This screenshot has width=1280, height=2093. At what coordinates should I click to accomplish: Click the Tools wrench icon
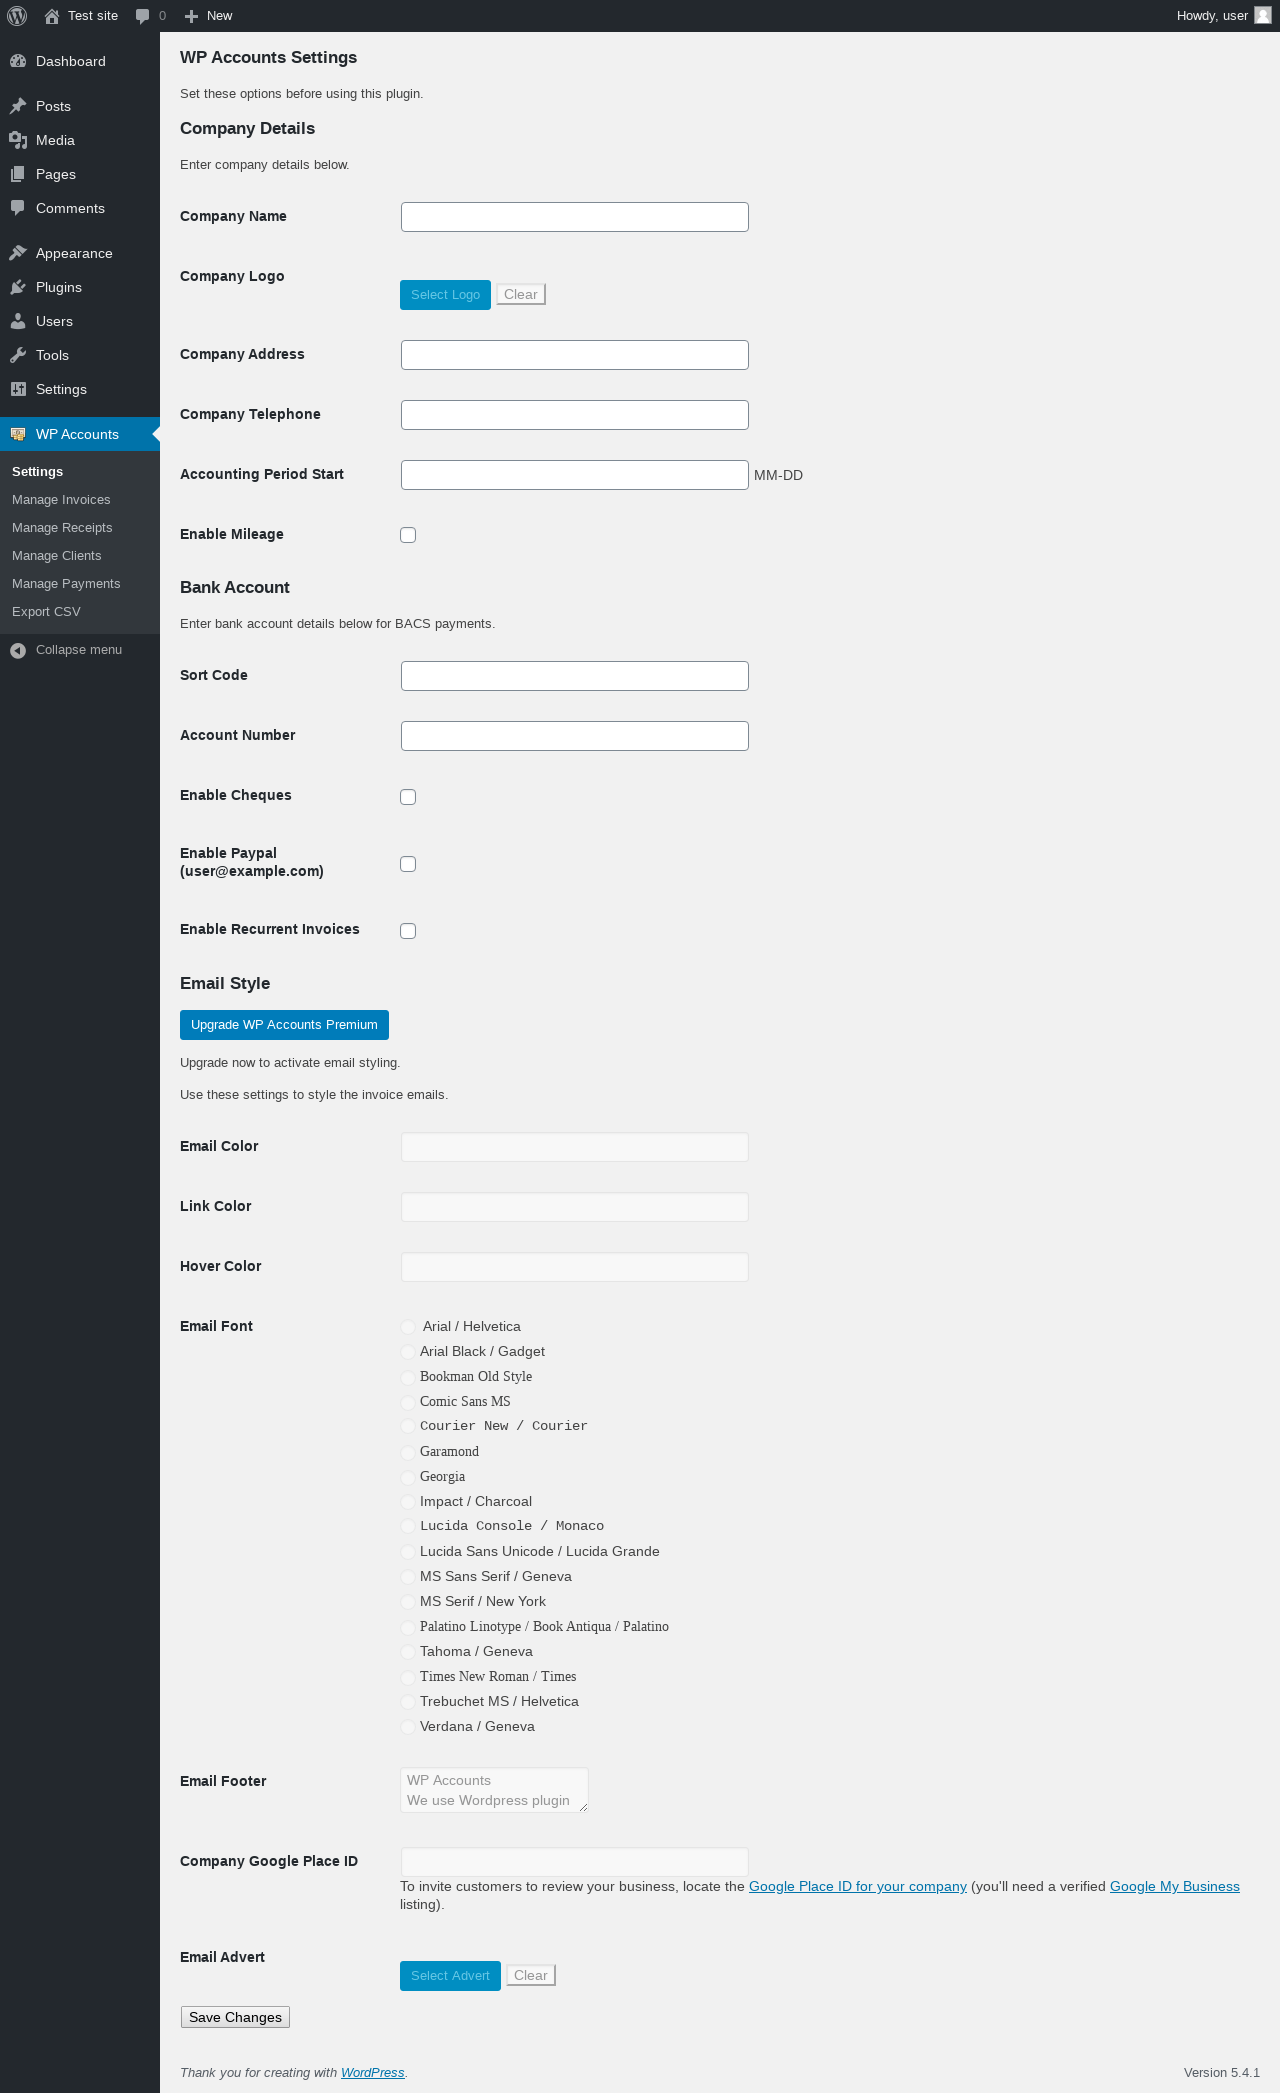pyautogui.click(x=18, y=355)
